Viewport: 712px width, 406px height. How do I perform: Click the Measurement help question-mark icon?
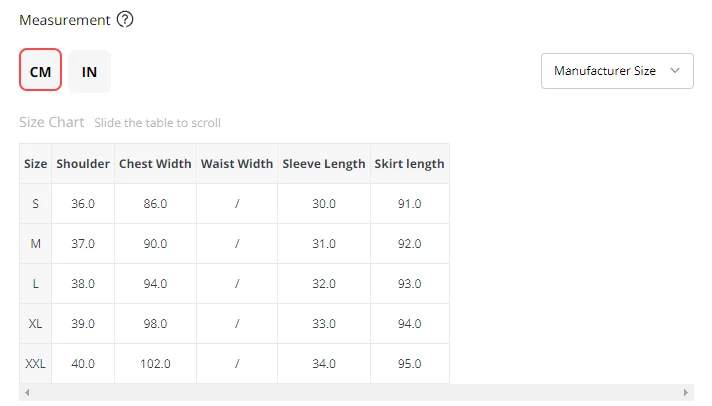coord(125,20)
